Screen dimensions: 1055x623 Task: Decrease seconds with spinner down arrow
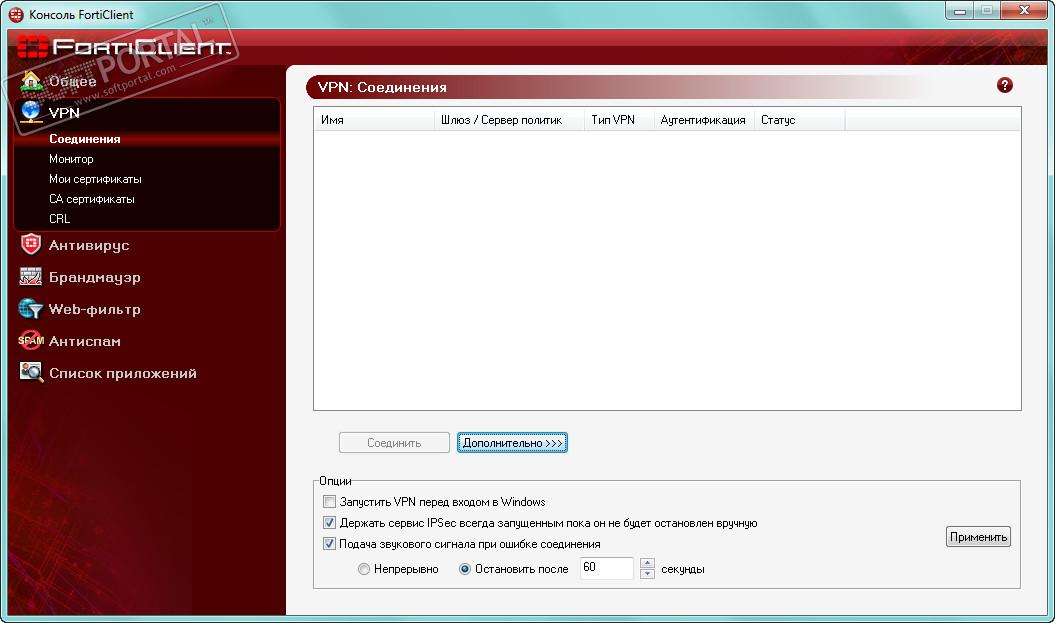(x=647, y=574)
